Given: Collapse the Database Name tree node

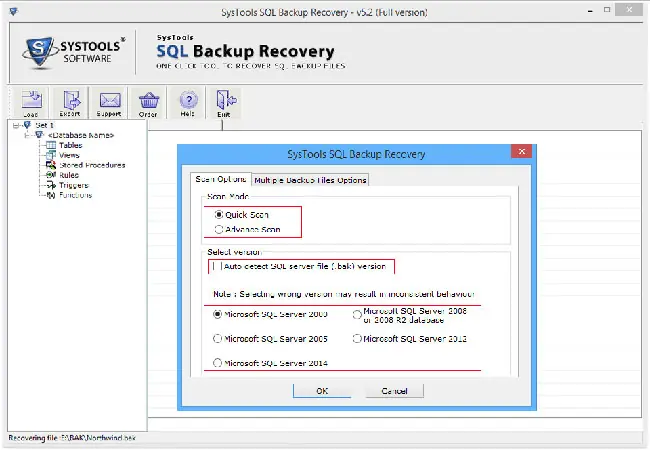Looking at the screenshot, I should tap(27, 135).
